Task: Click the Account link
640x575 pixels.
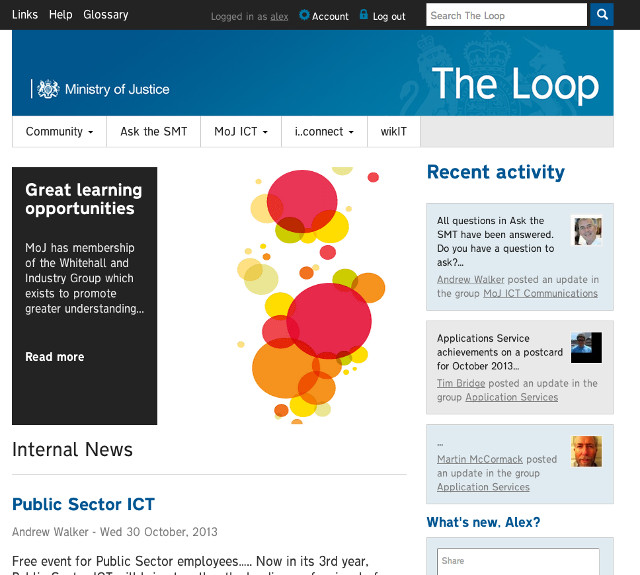Action: (x=330, y=16)
